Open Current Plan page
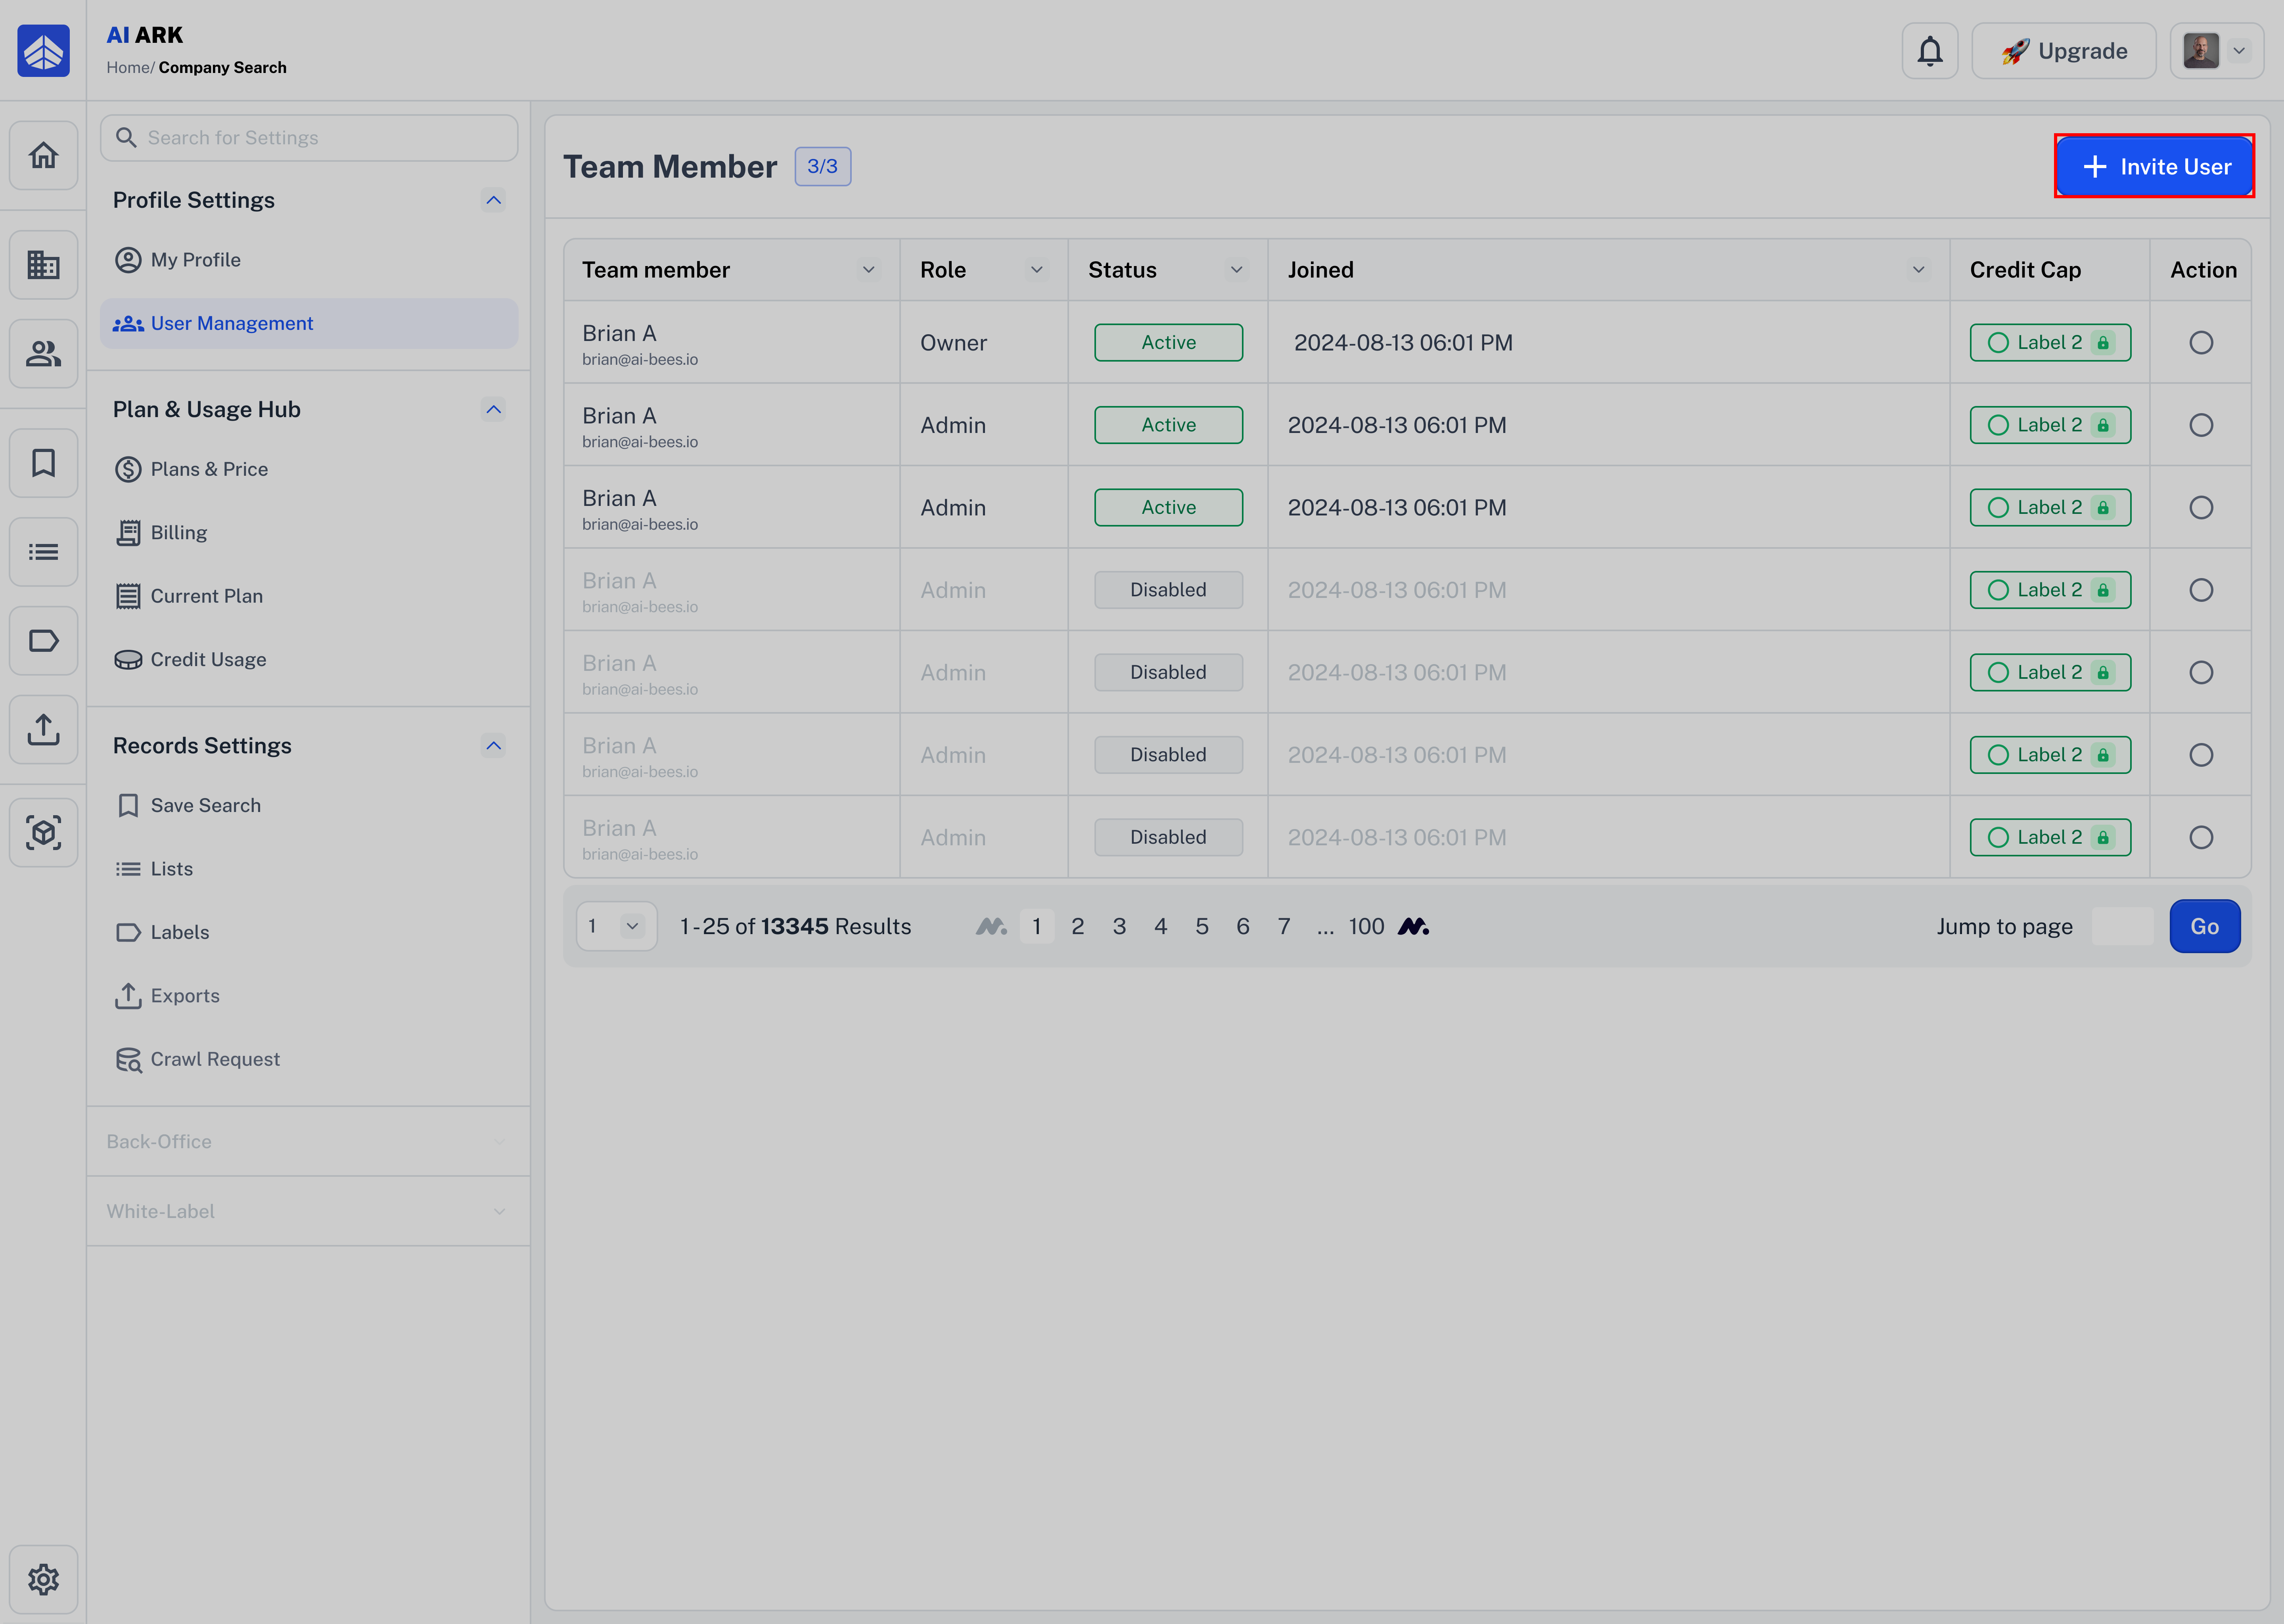The image size is (2284, 1624). pyautogui.click(x=309, y=596)
